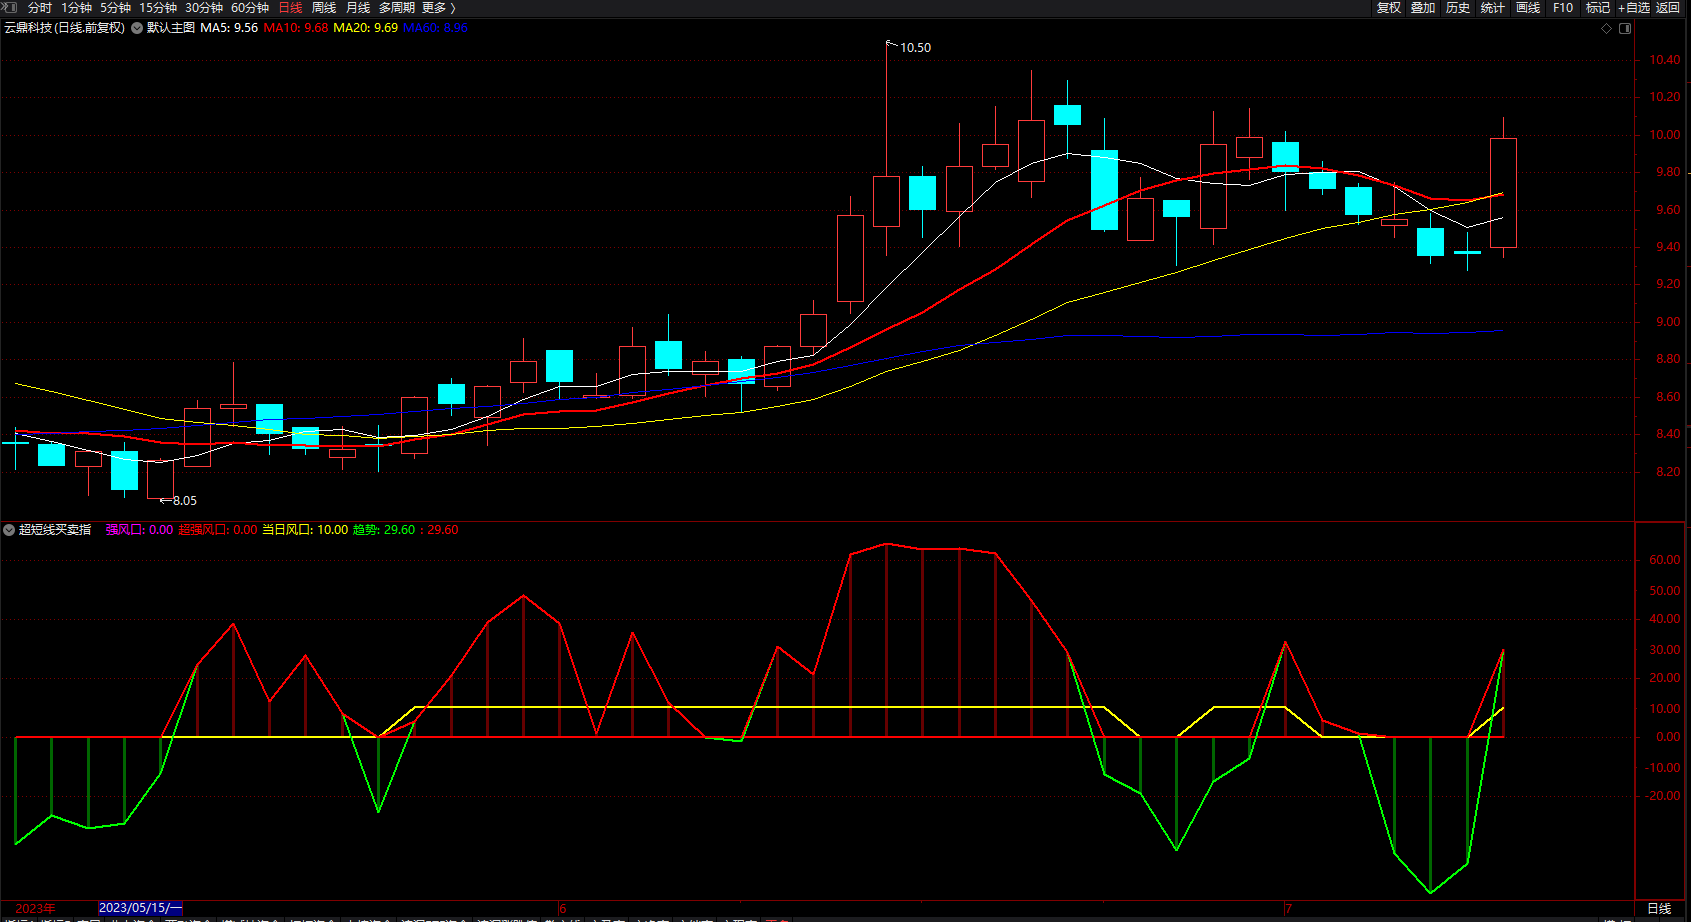Viewport: 1691px width, 922px height.
Task: Switch to 月线 monthly chart
Action: tap(358, 8)
